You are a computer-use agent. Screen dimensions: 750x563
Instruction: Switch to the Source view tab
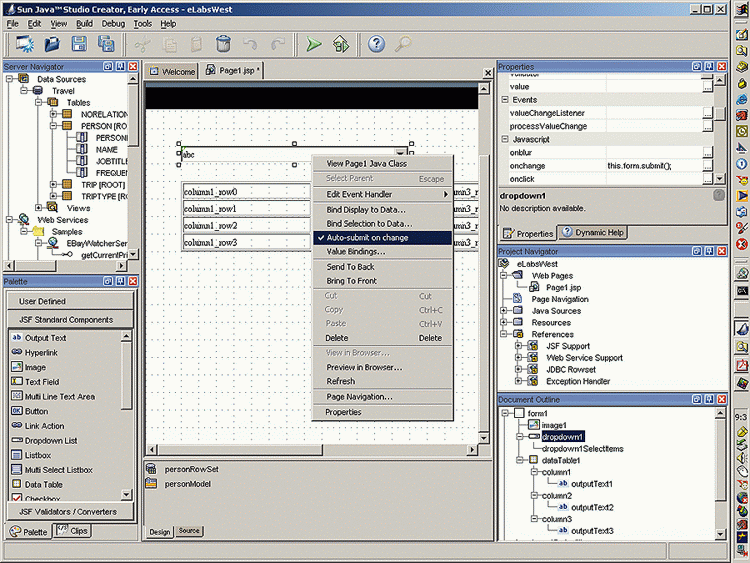click(189, 530)
